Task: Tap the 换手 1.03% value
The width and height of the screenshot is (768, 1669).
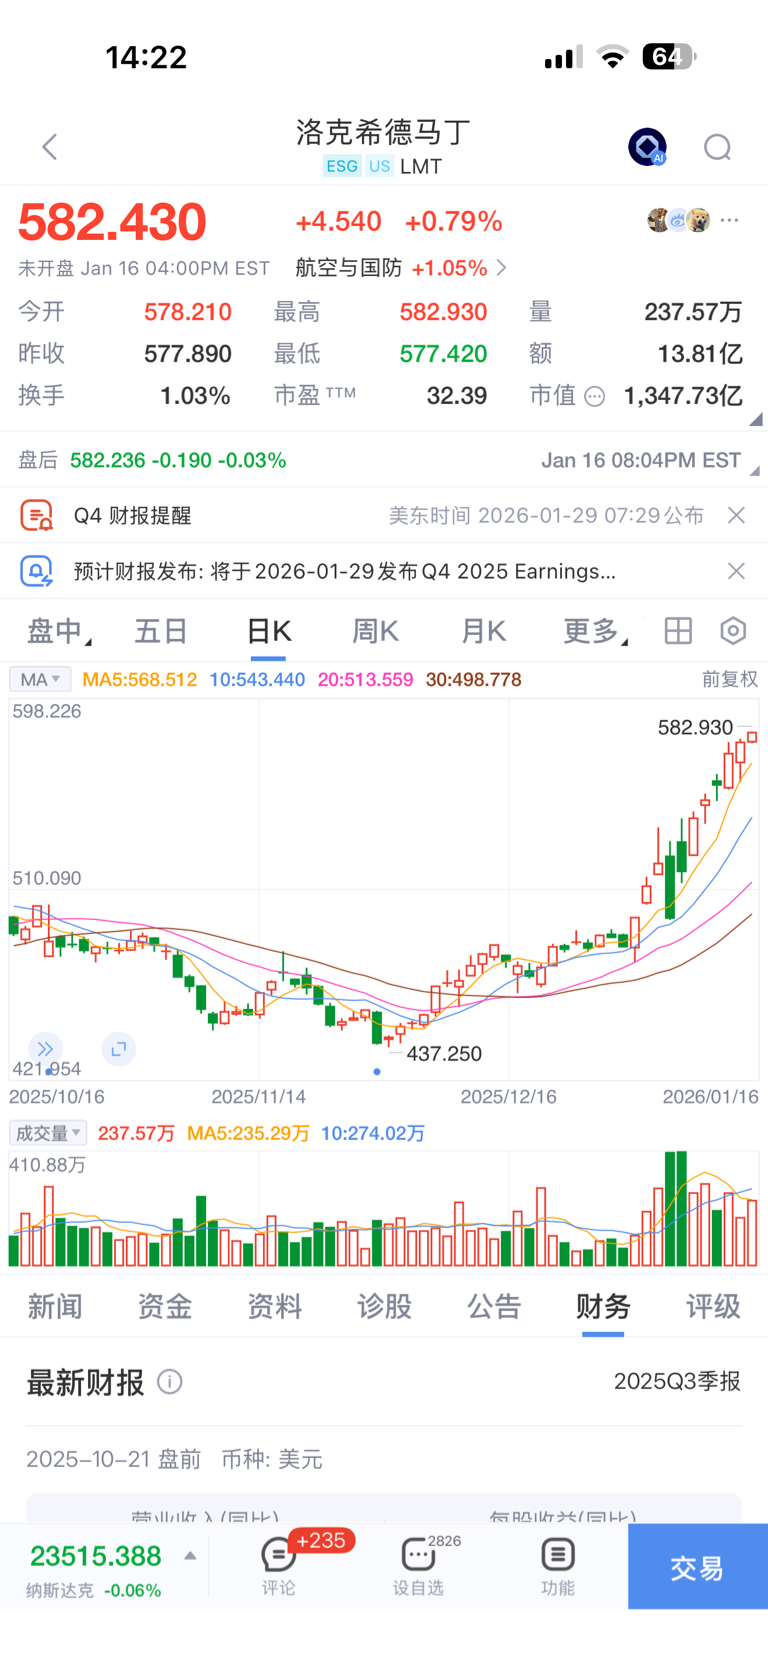Action: click(195, 396)
